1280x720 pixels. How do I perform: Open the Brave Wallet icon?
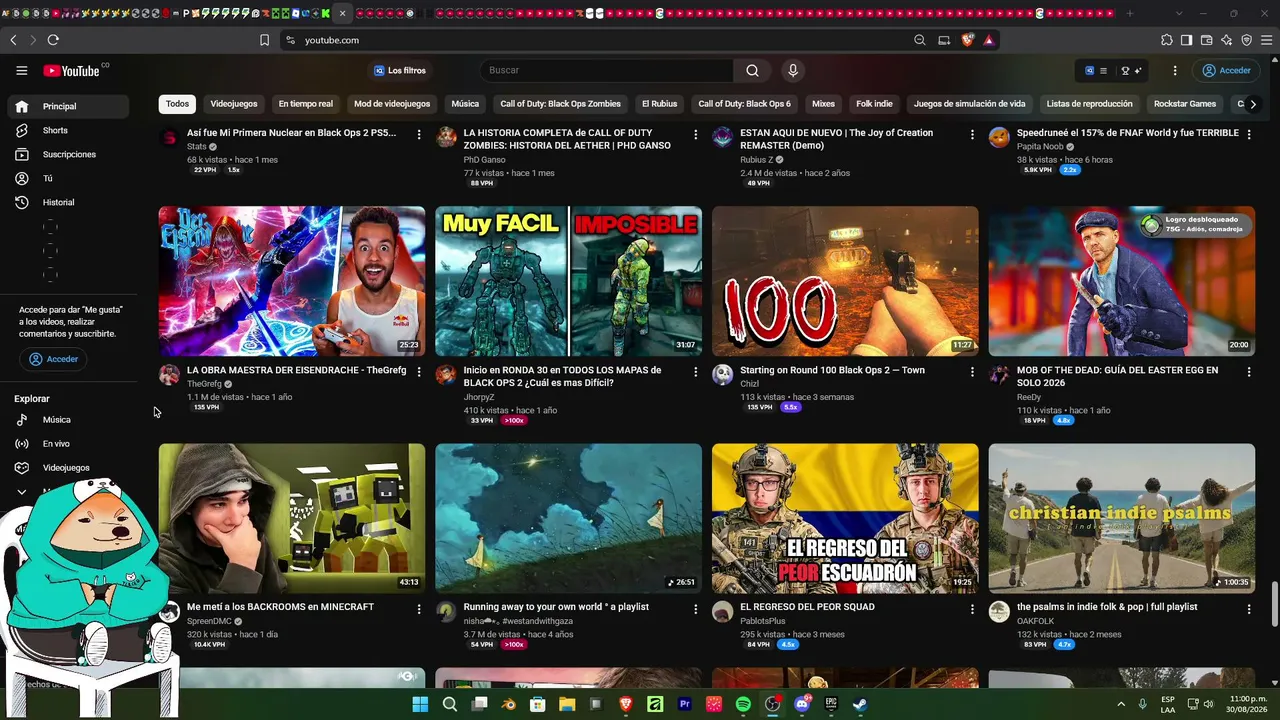[x=1207, y=40]
